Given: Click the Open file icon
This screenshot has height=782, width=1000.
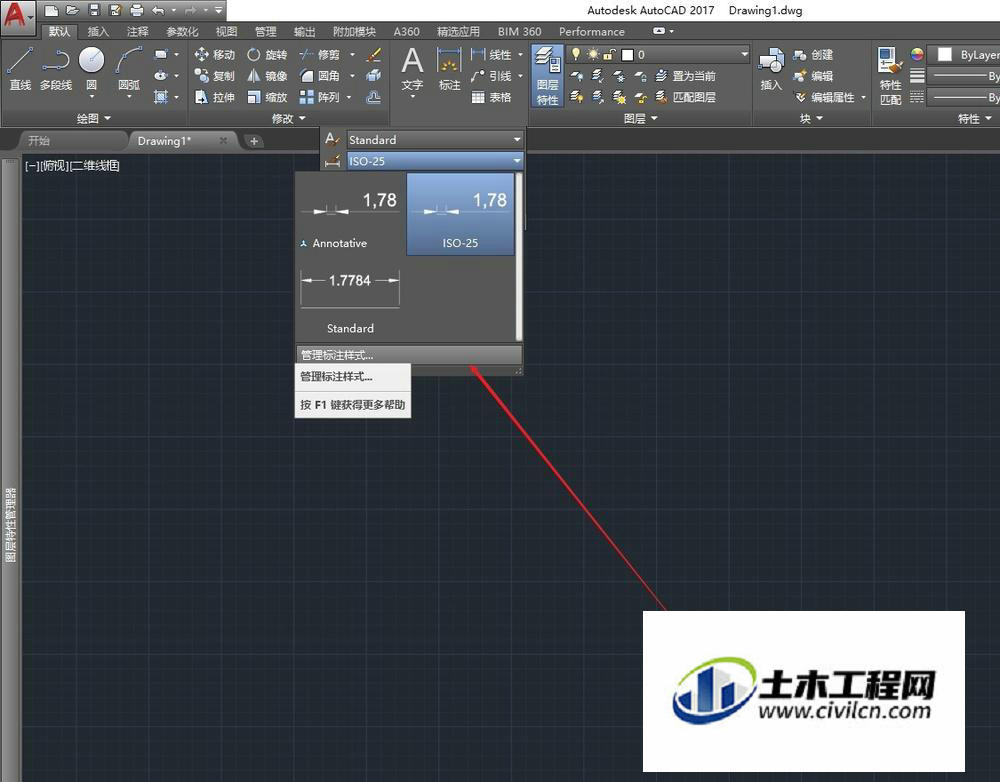Looking at the screenshot, I should pos(73,10).
